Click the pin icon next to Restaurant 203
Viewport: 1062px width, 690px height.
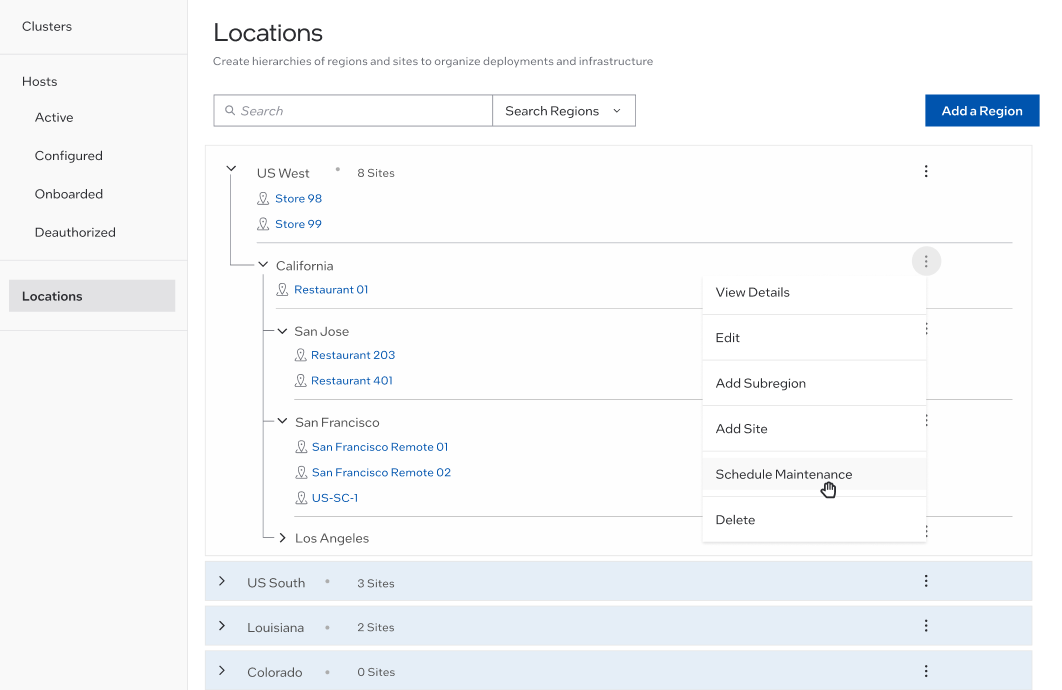coord(300,355)
